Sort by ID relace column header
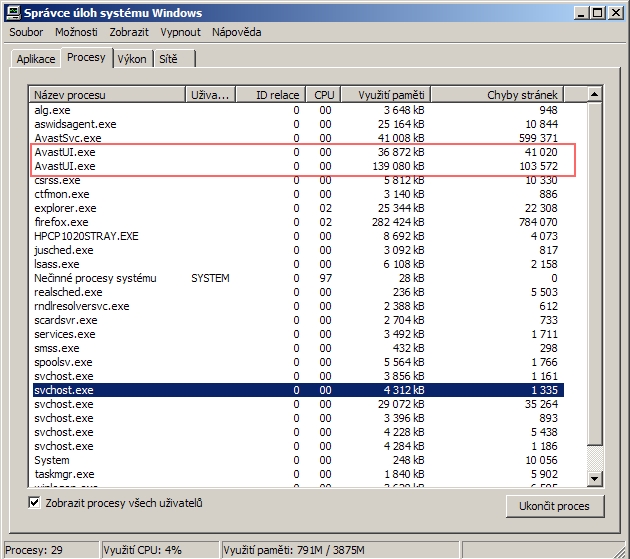630x559 pixels. point(271,95)
